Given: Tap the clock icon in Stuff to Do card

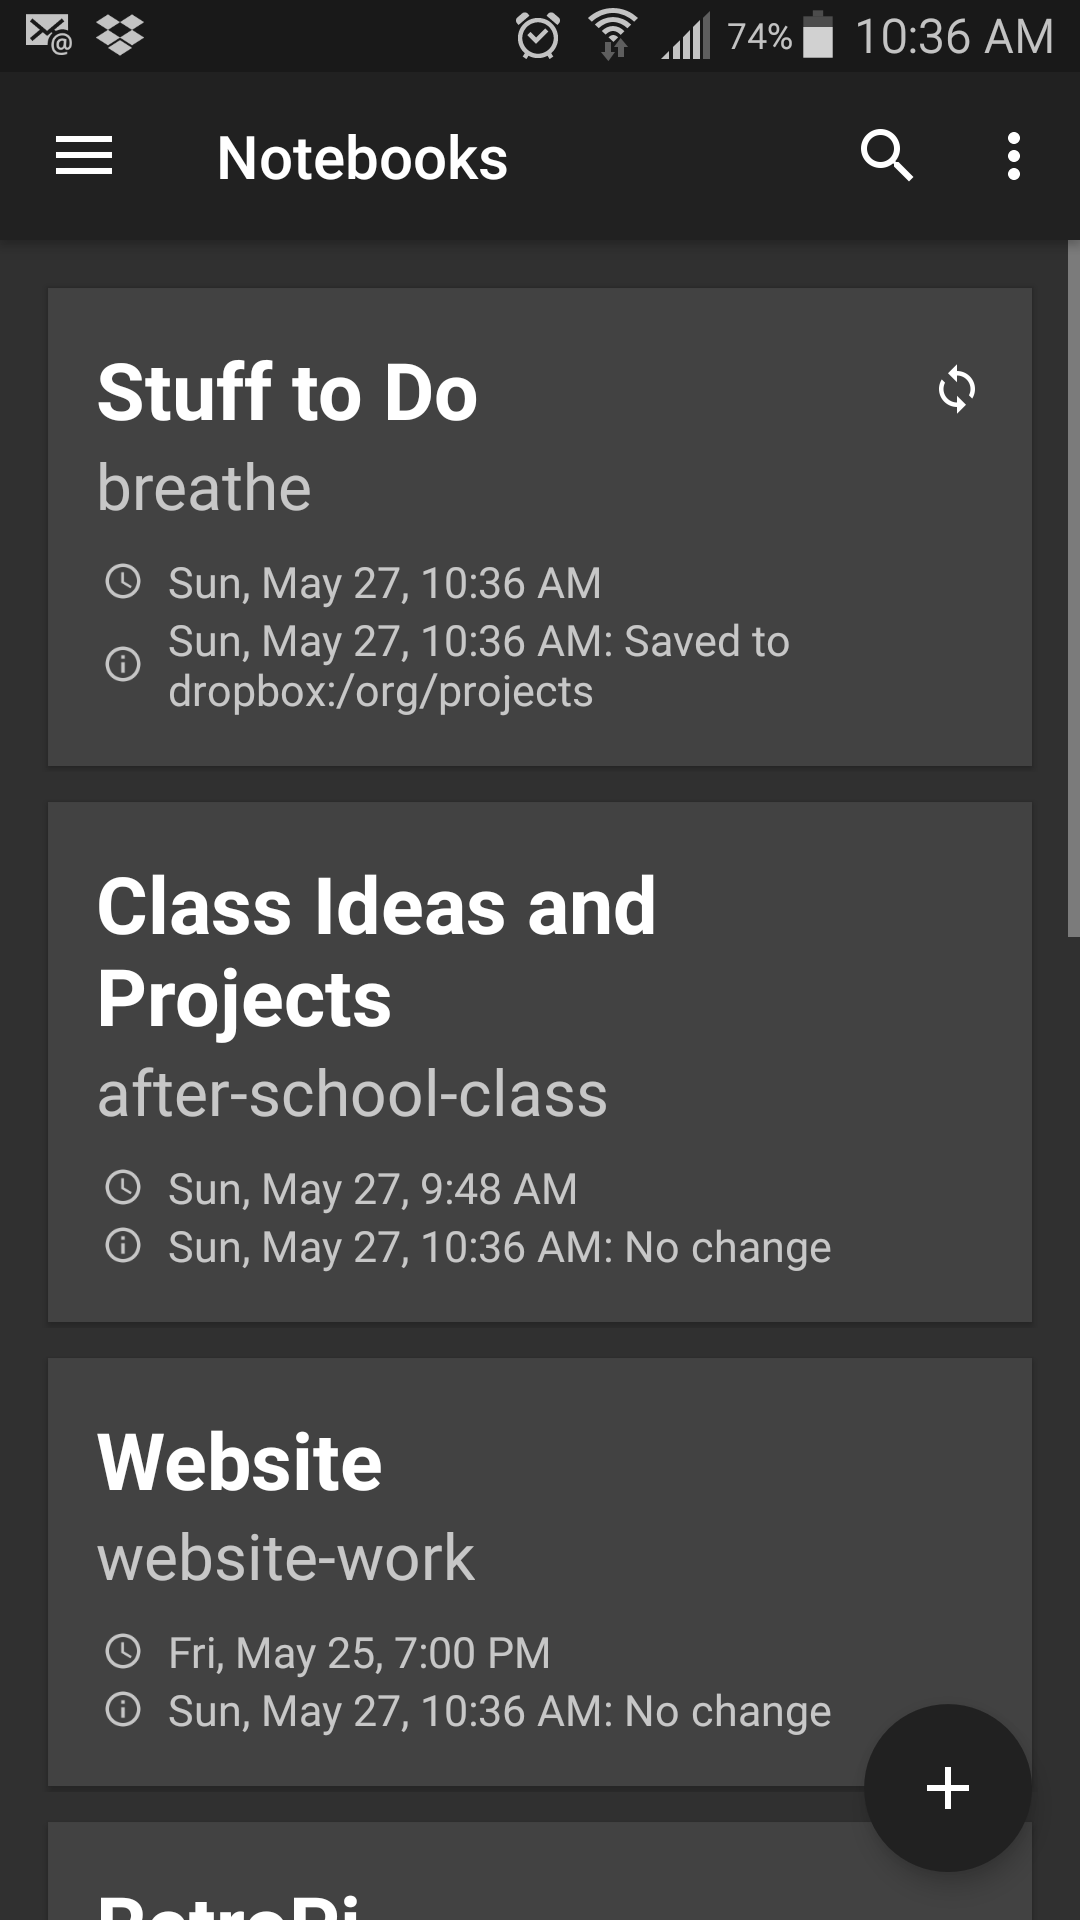Looking at the screenshot, I should tap(123, 581).
